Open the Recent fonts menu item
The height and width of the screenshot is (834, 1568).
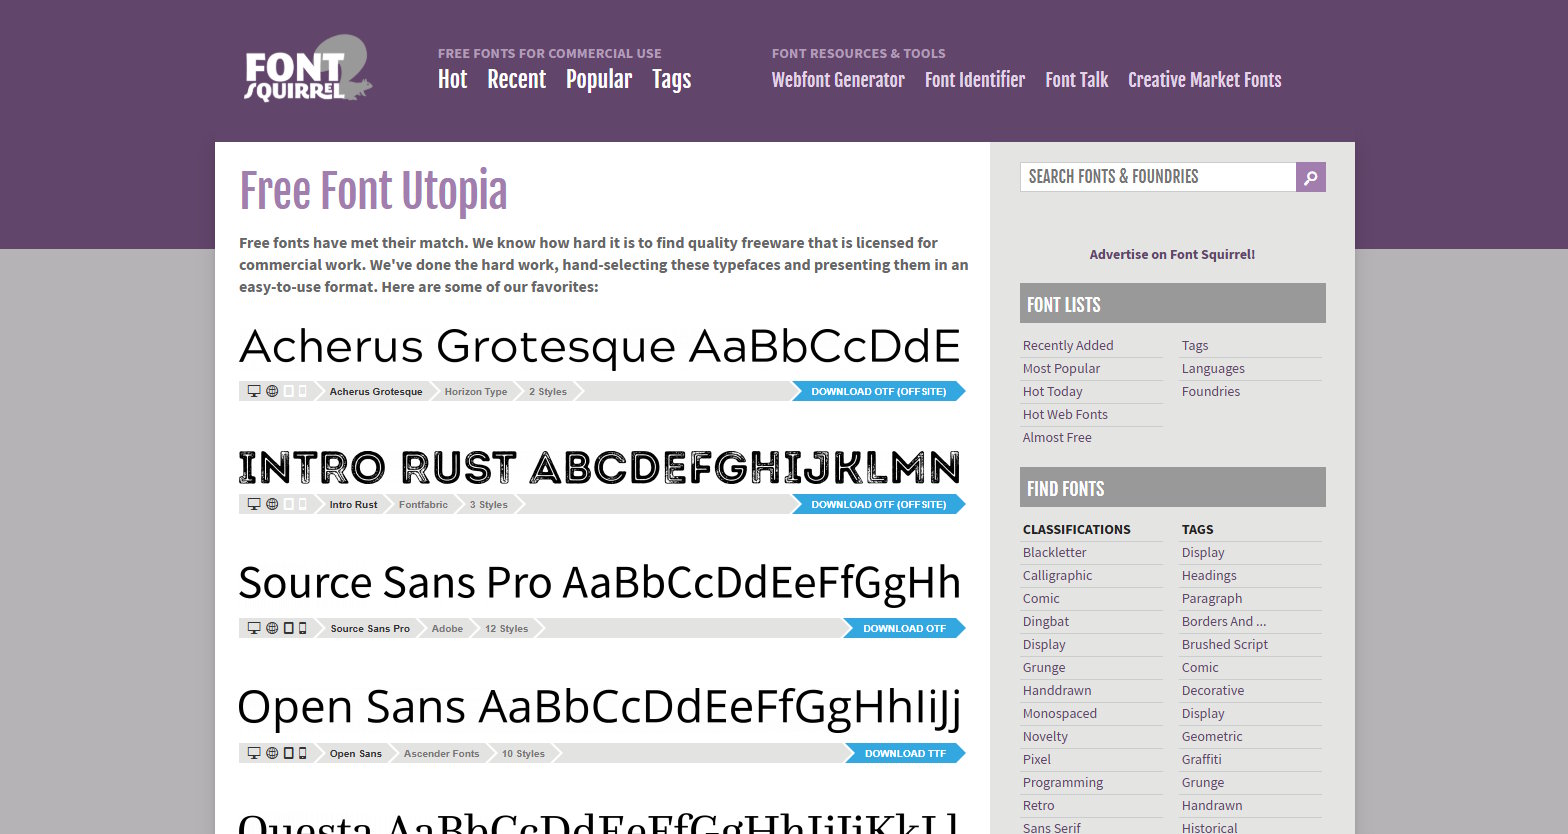click(x=516, y=79)
